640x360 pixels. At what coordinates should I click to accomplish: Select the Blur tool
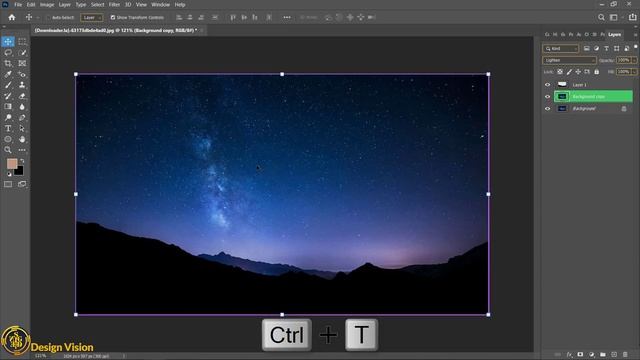pyautogui.click(x=22, y=107)
